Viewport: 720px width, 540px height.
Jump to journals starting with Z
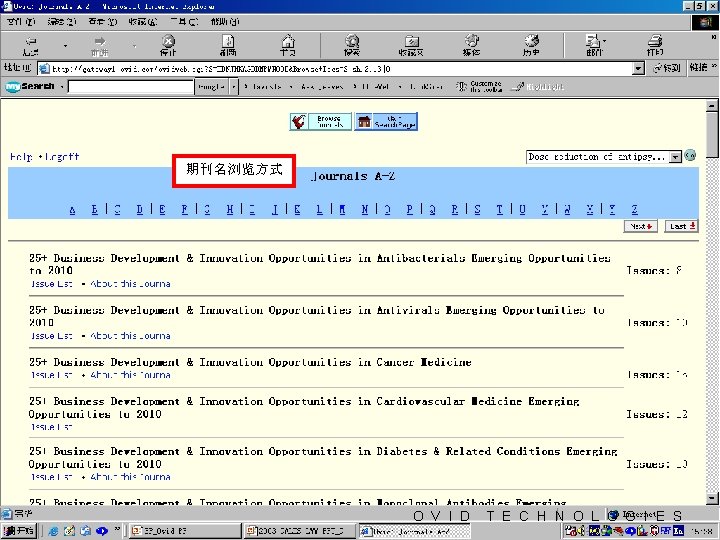pos(635,210)
